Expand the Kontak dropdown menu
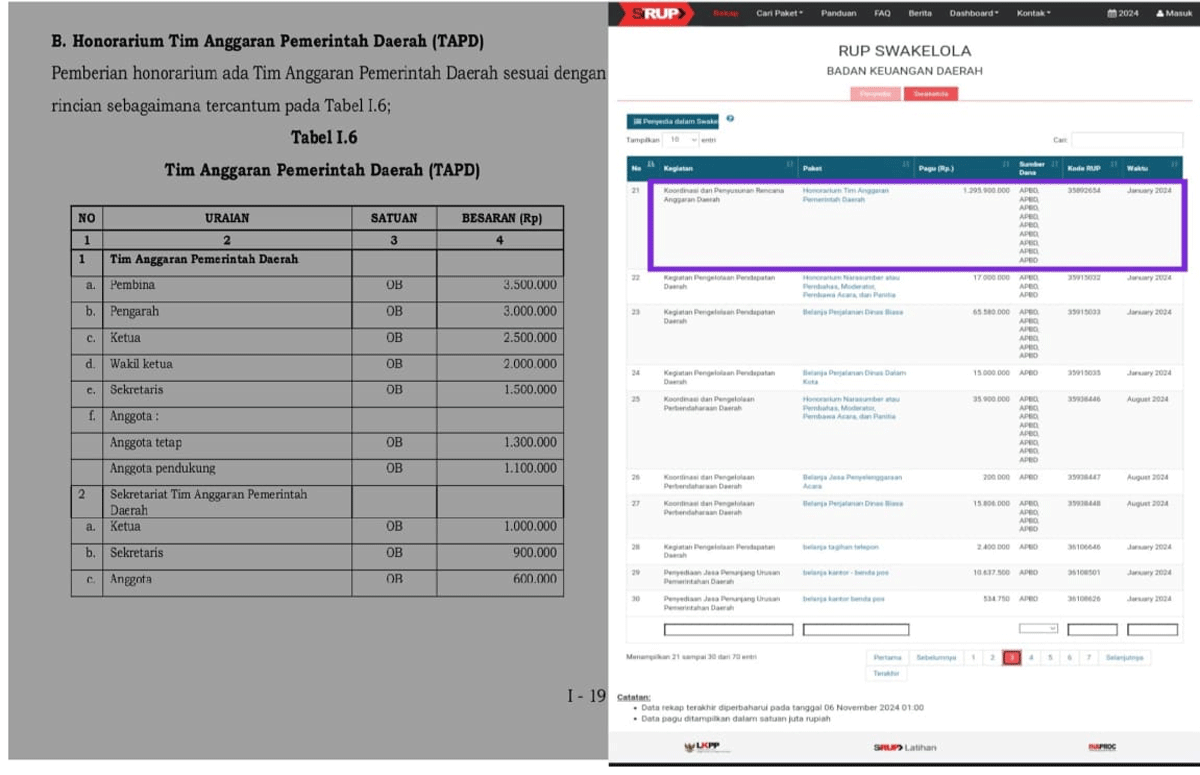This screenshot has height=775, width=1200. point(1034,13)
